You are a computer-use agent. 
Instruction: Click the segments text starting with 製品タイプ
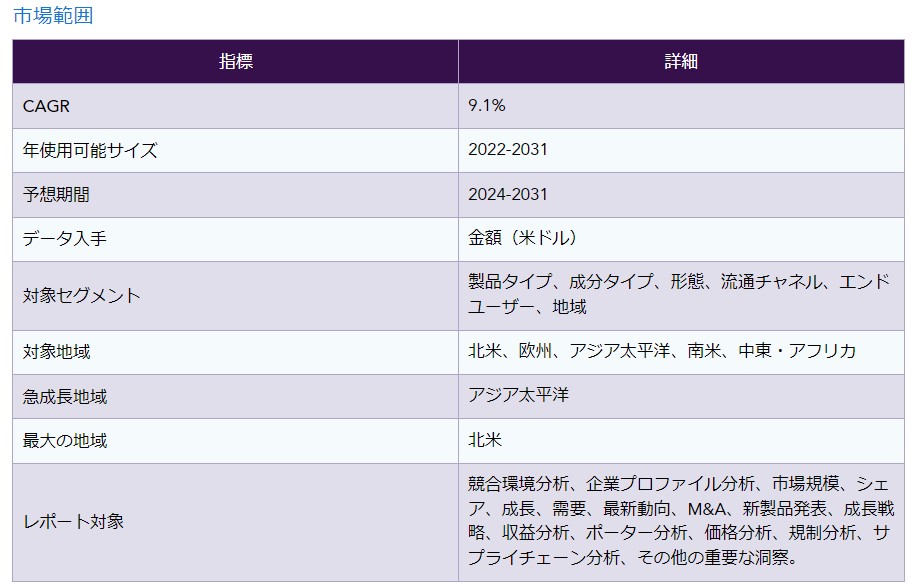click(679, 294)
